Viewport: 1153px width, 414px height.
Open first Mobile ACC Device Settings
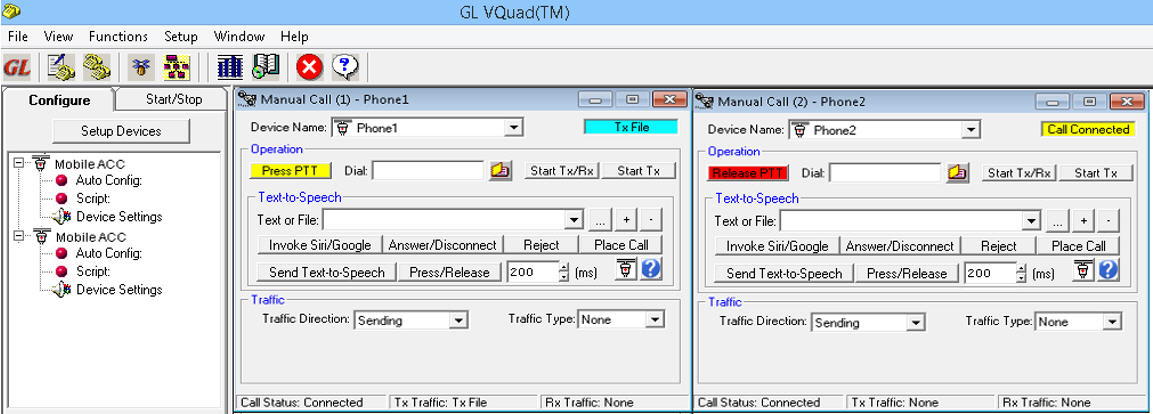(119, 217)
